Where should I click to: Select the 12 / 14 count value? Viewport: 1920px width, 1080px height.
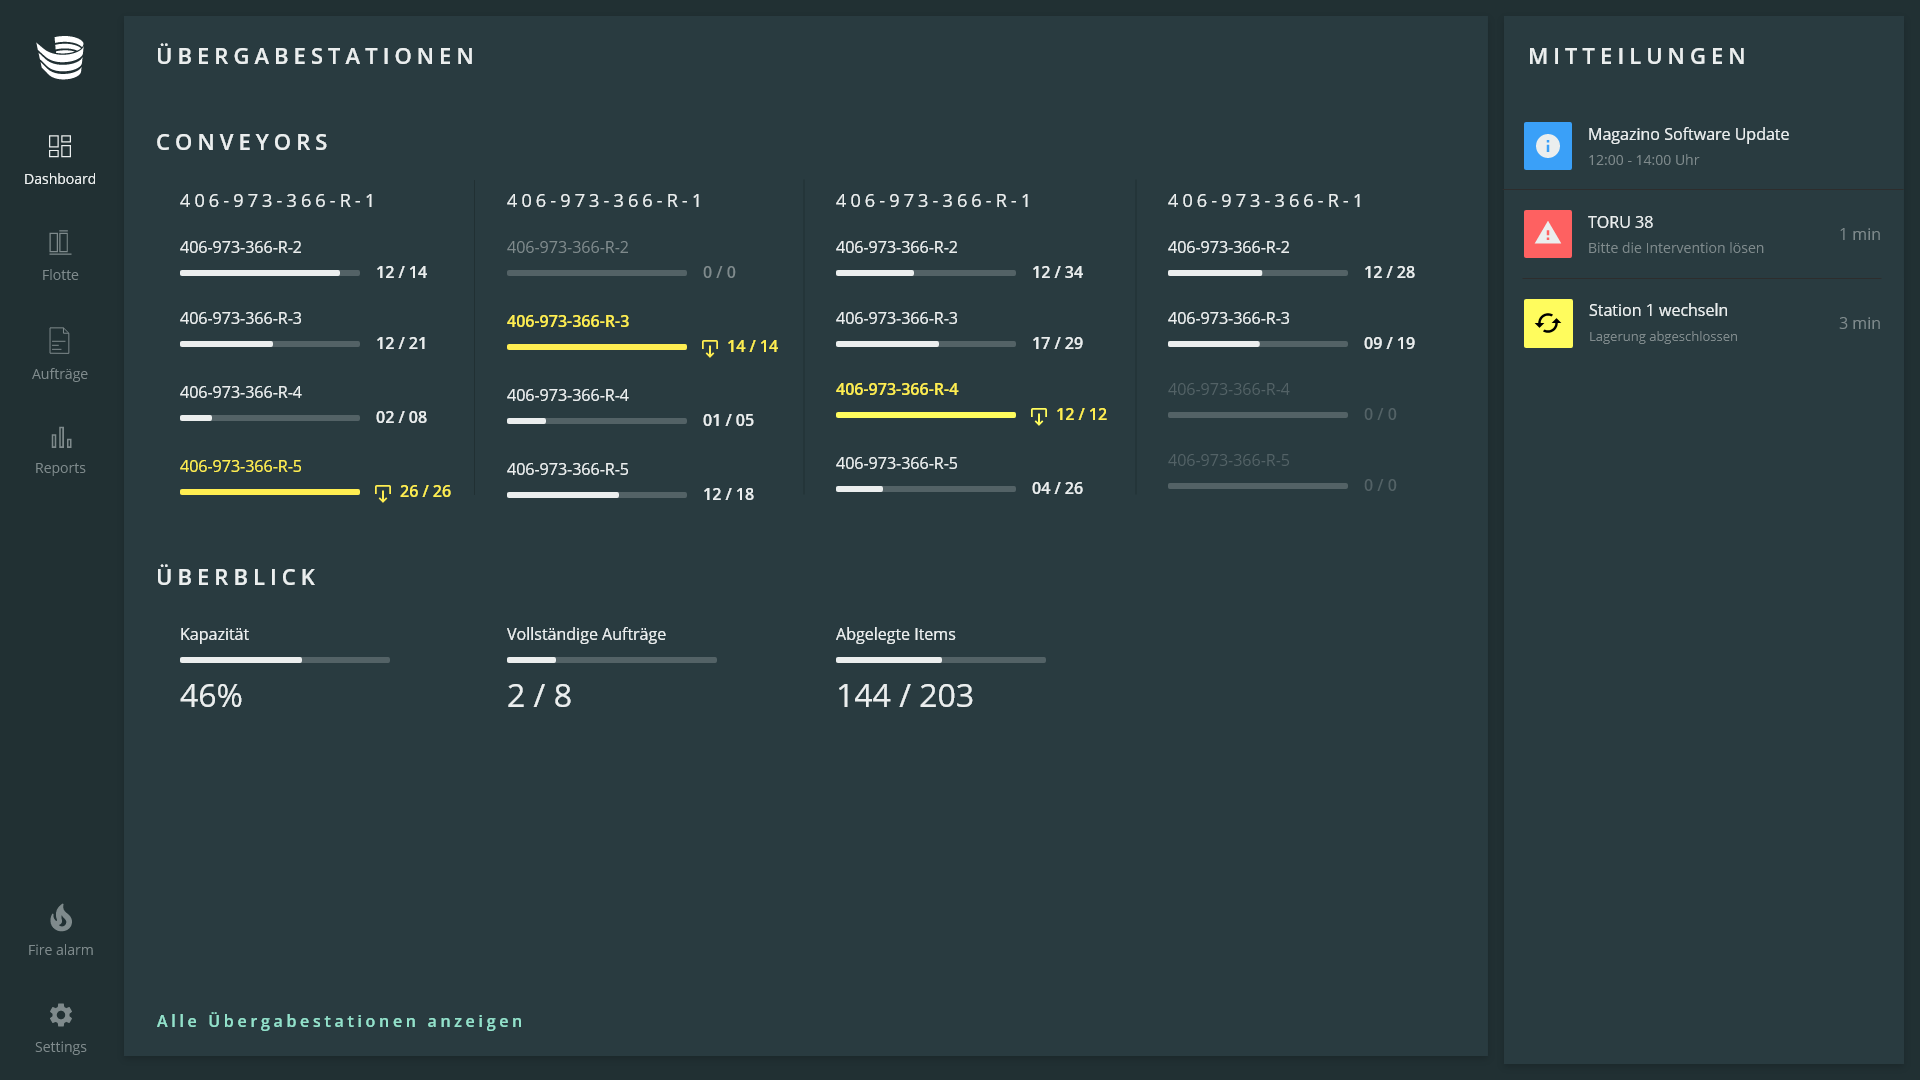click(x=401, y=272)
